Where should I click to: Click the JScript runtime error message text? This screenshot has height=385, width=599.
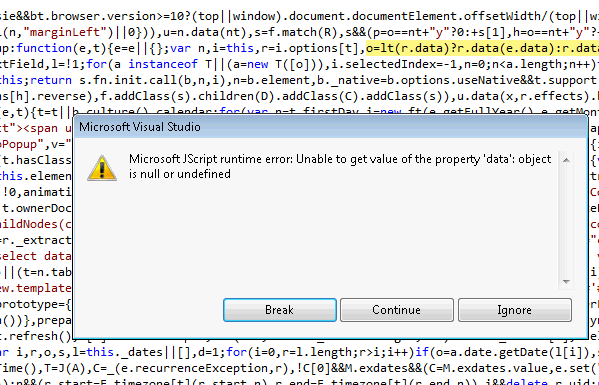click(340, 166)
